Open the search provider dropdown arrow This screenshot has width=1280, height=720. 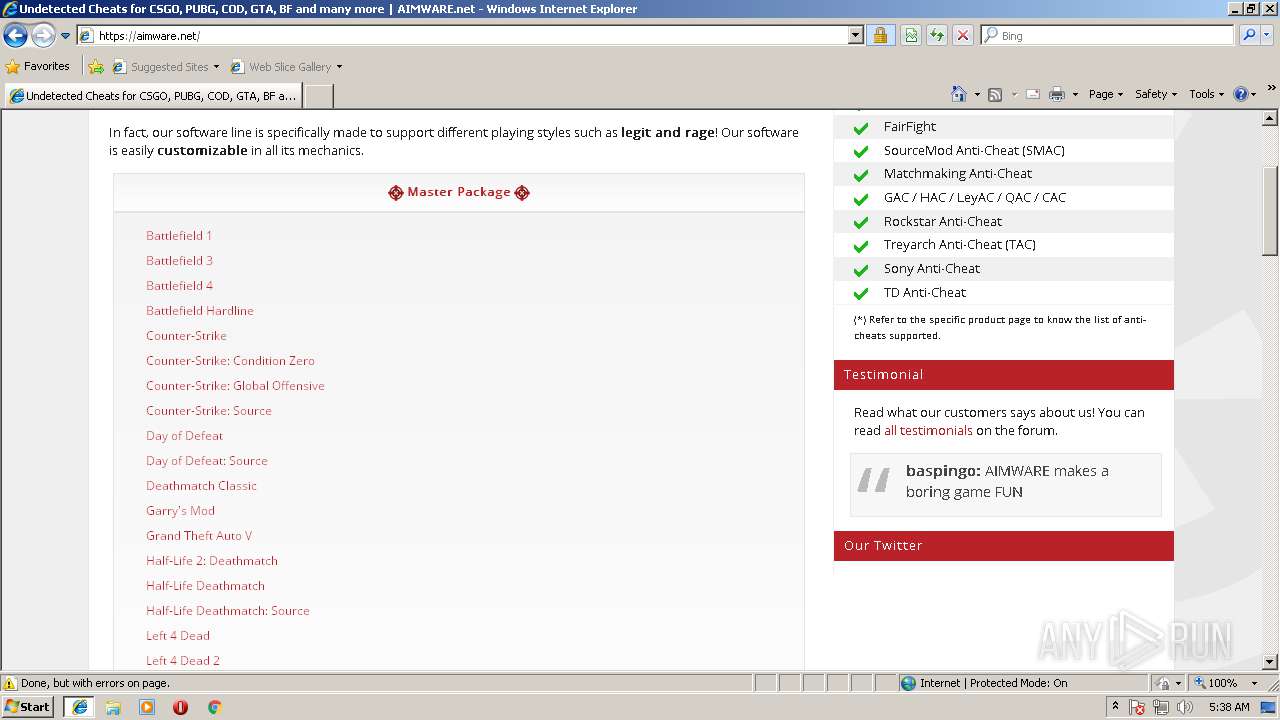(1268, 35)
